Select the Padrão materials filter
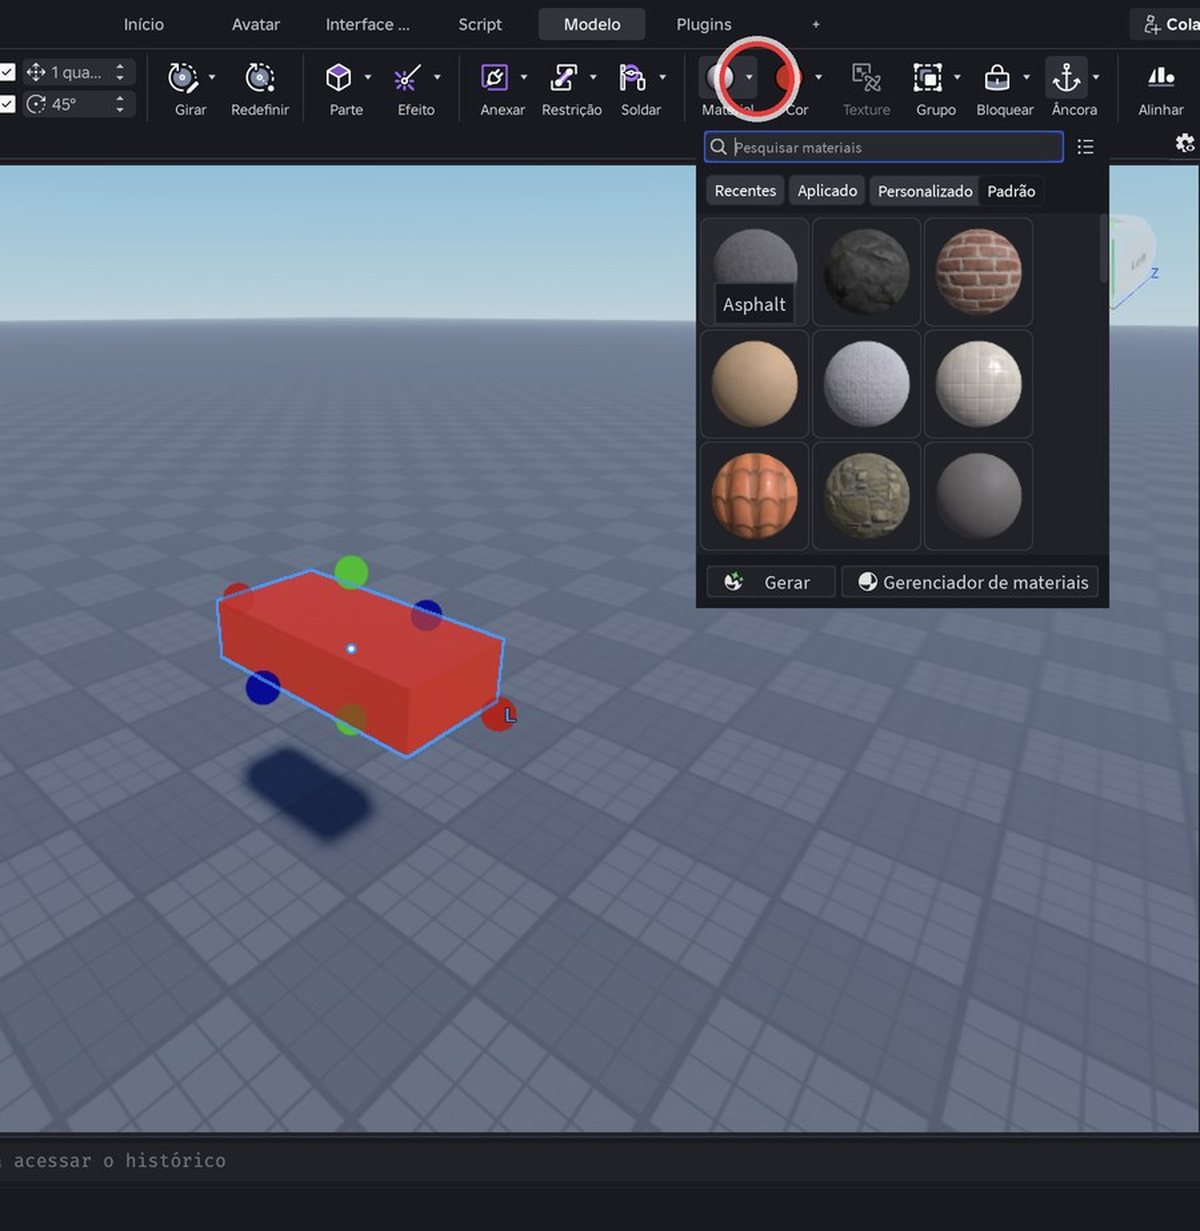This screenshot has width=1200, height=1231. 1011,190
